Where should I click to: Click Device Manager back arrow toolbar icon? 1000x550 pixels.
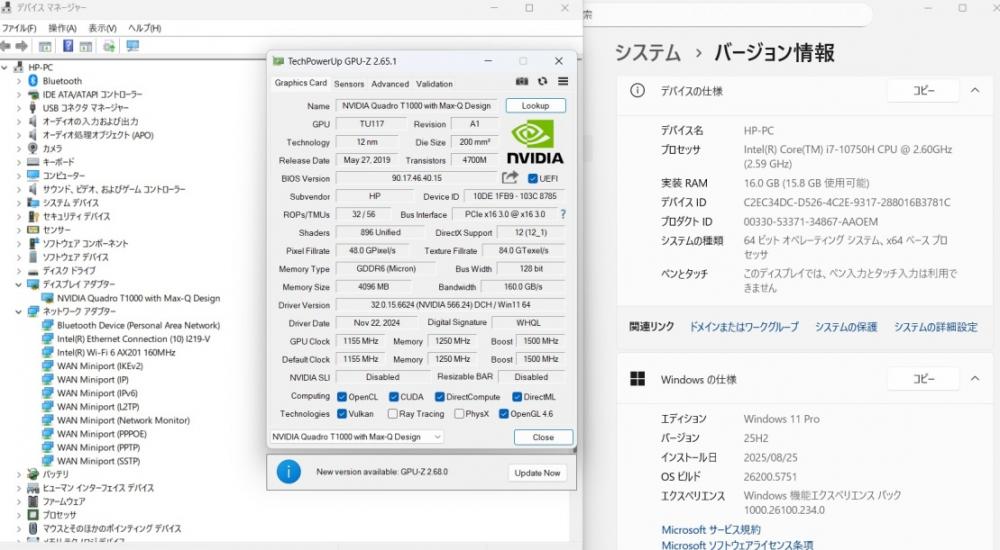tap(6, 46)
